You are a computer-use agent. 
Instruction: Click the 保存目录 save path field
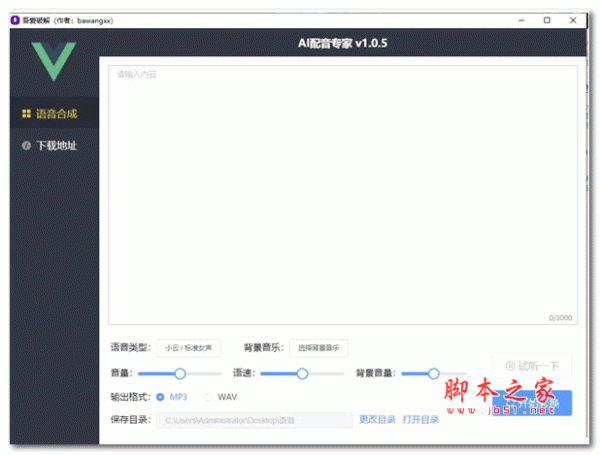[x=254, y=420]
